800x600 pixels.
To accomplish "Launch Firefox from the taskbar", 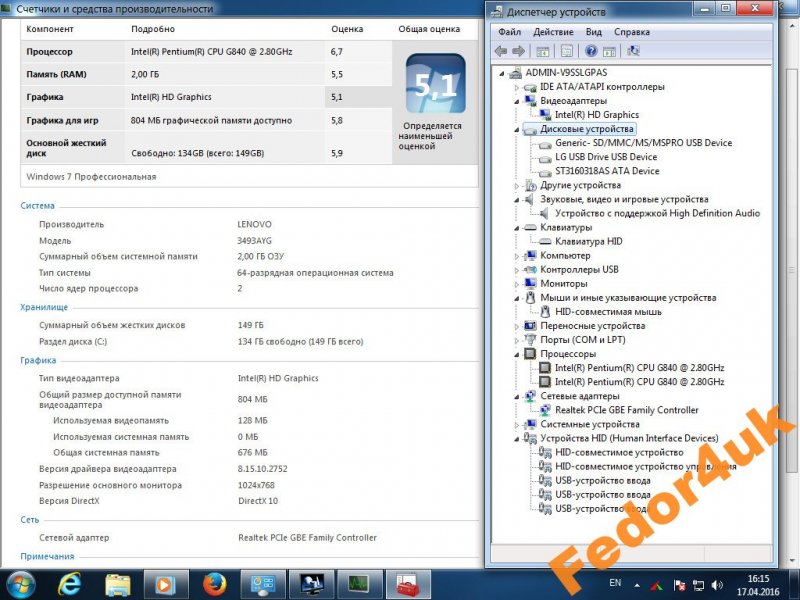I will point(214,583).
